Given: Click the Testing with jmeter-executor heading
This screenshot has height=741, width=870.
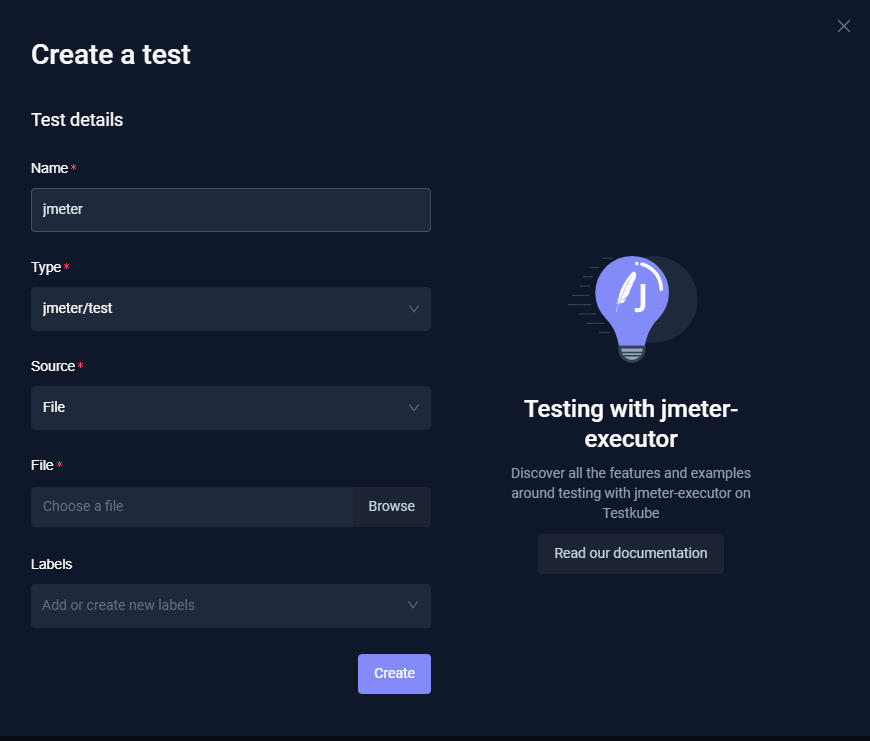Looking at the screenshot, I should pyautogui.click(x=630, y=423).
